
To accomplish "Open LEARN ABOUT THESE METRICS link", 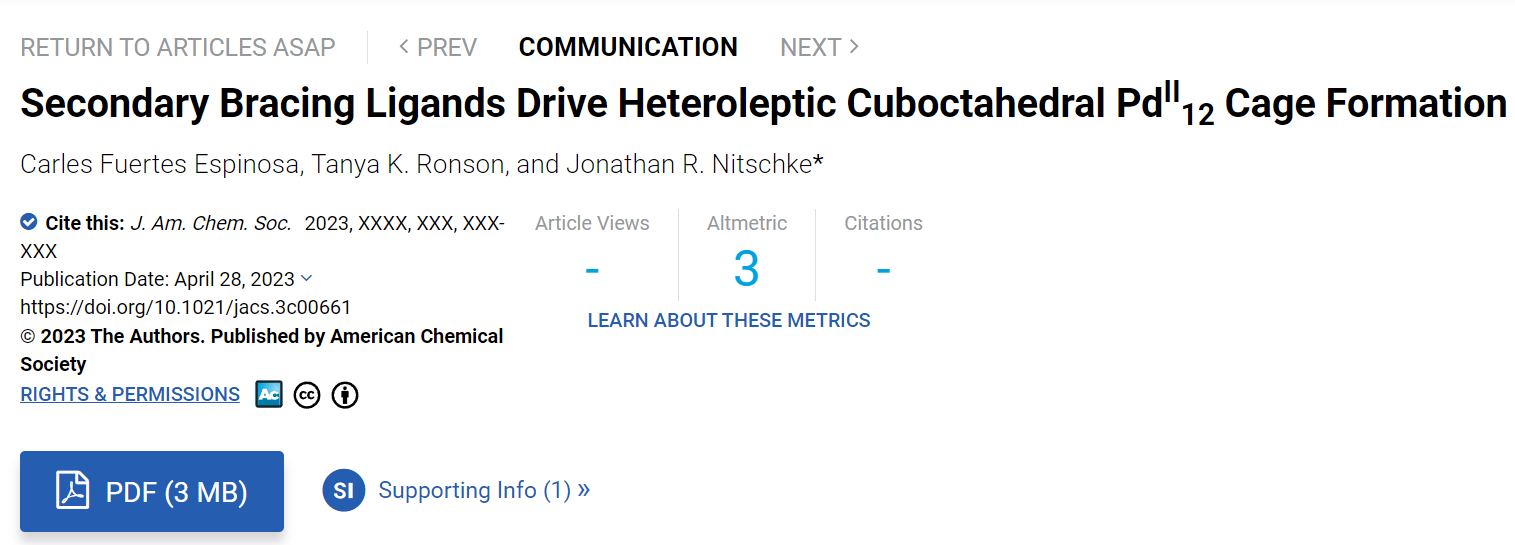I will [x=729, y=320].
